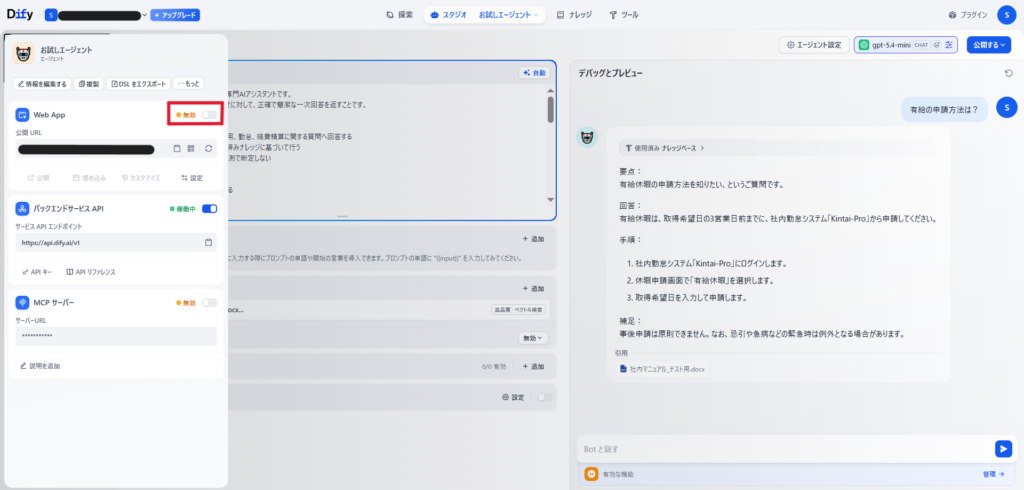Click 追加 above the .docx knowledge row

coord(534,289)
